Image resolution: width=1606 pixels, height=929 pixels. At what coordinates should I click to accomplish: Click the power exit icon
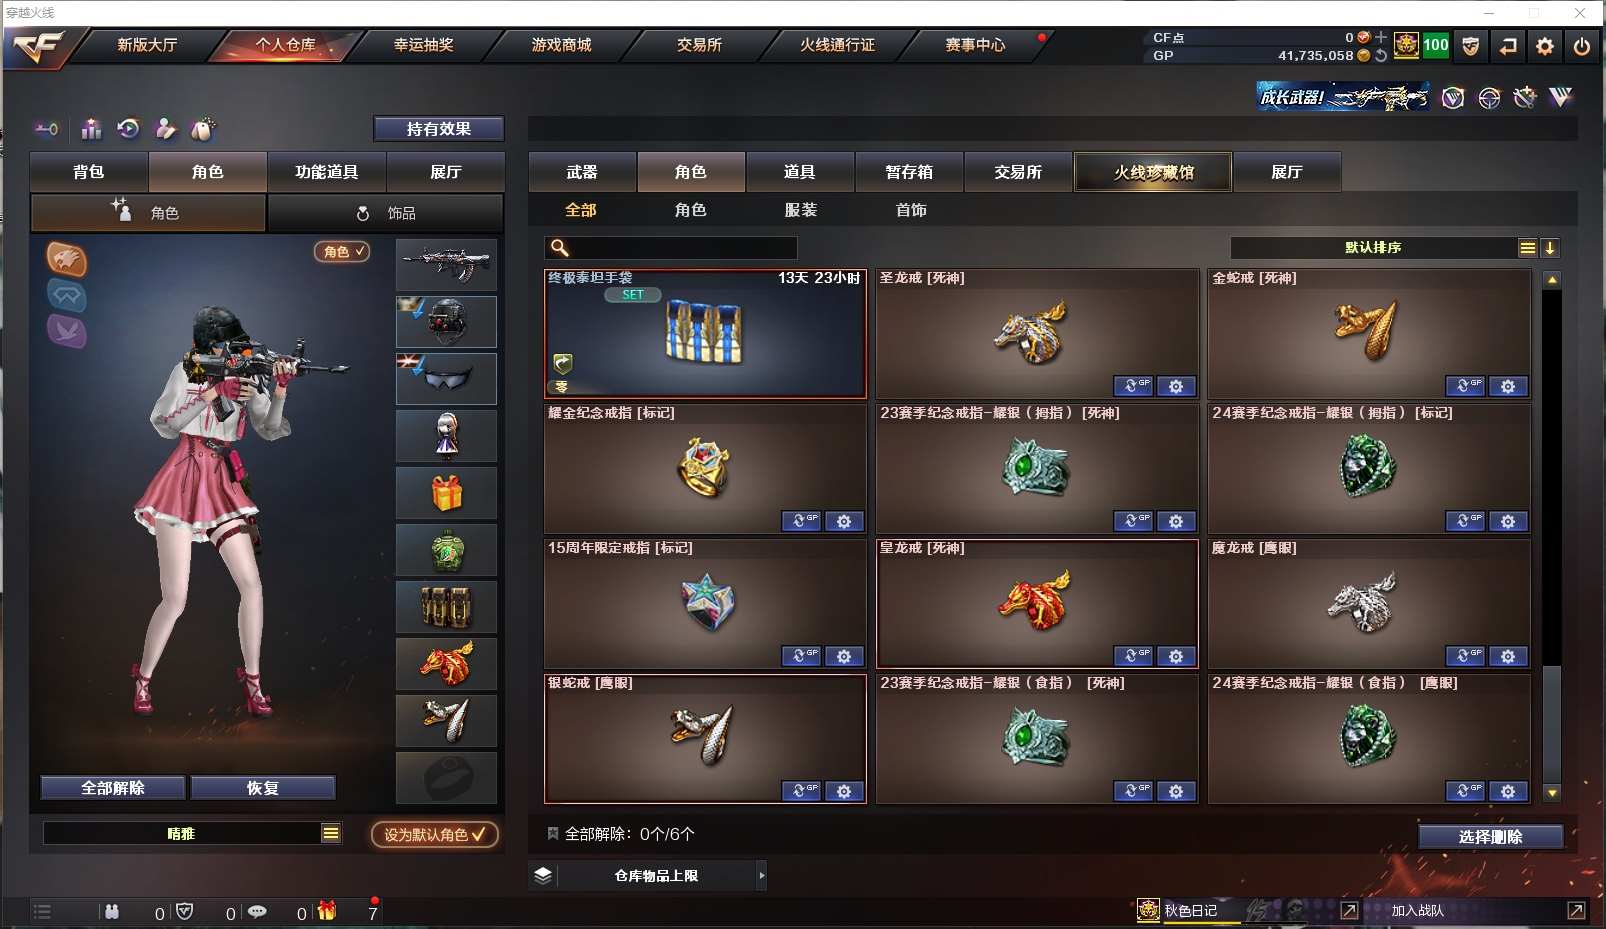(x=1581, y=46)
